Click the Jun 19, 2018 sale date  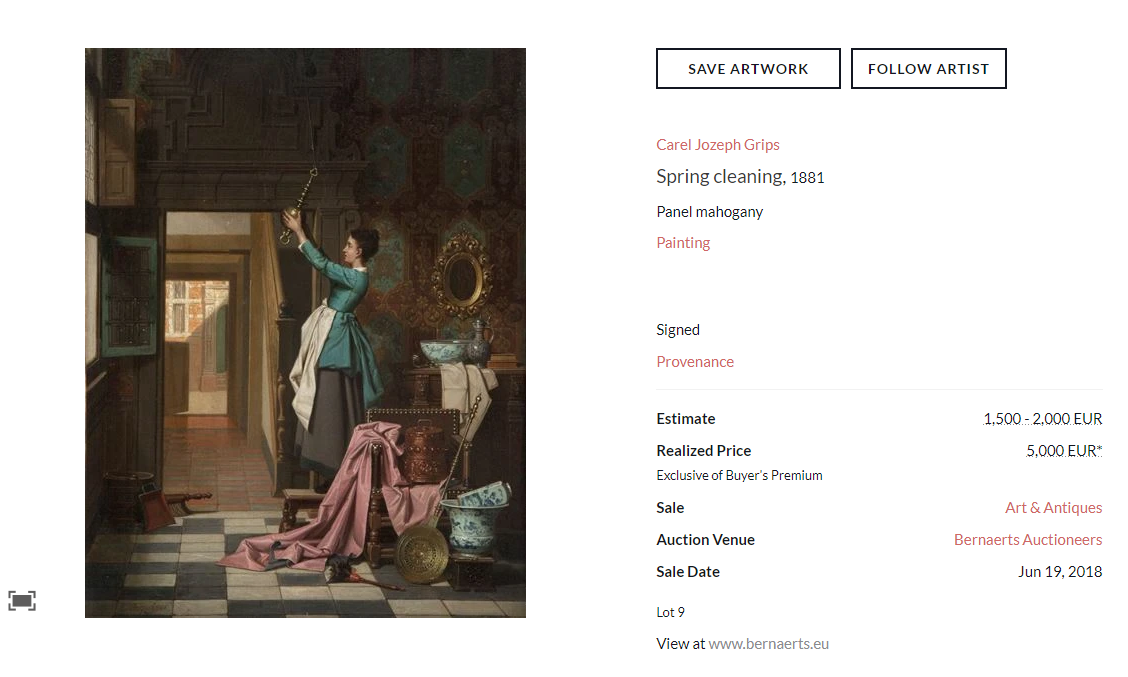[1059, 572]
